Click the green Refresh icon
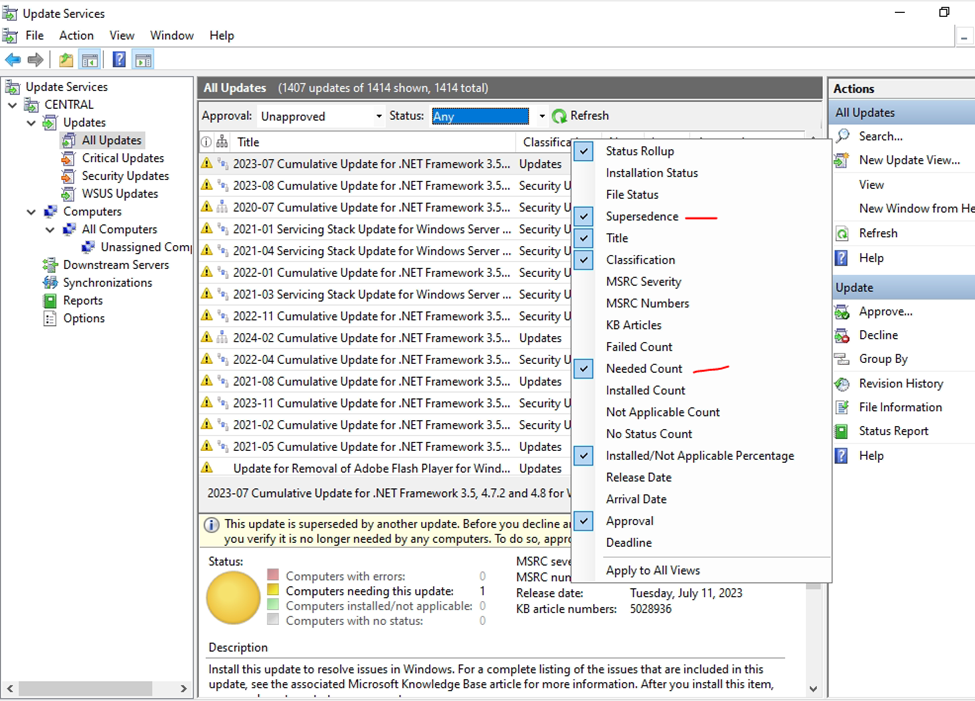 [x=559, y=116]
